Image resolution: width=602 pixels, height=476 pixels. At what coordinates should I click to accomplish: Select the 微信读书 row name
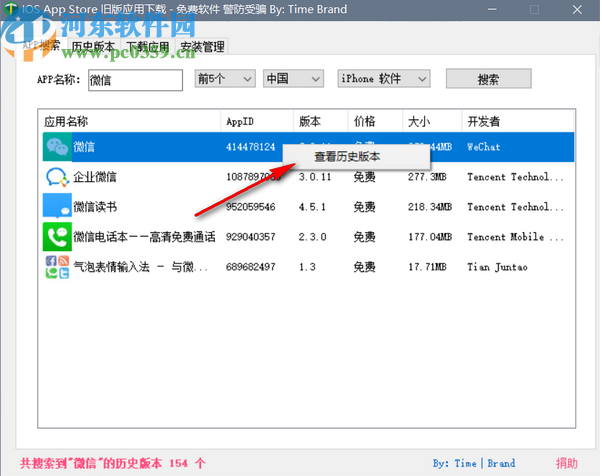(x=95, y=207)
